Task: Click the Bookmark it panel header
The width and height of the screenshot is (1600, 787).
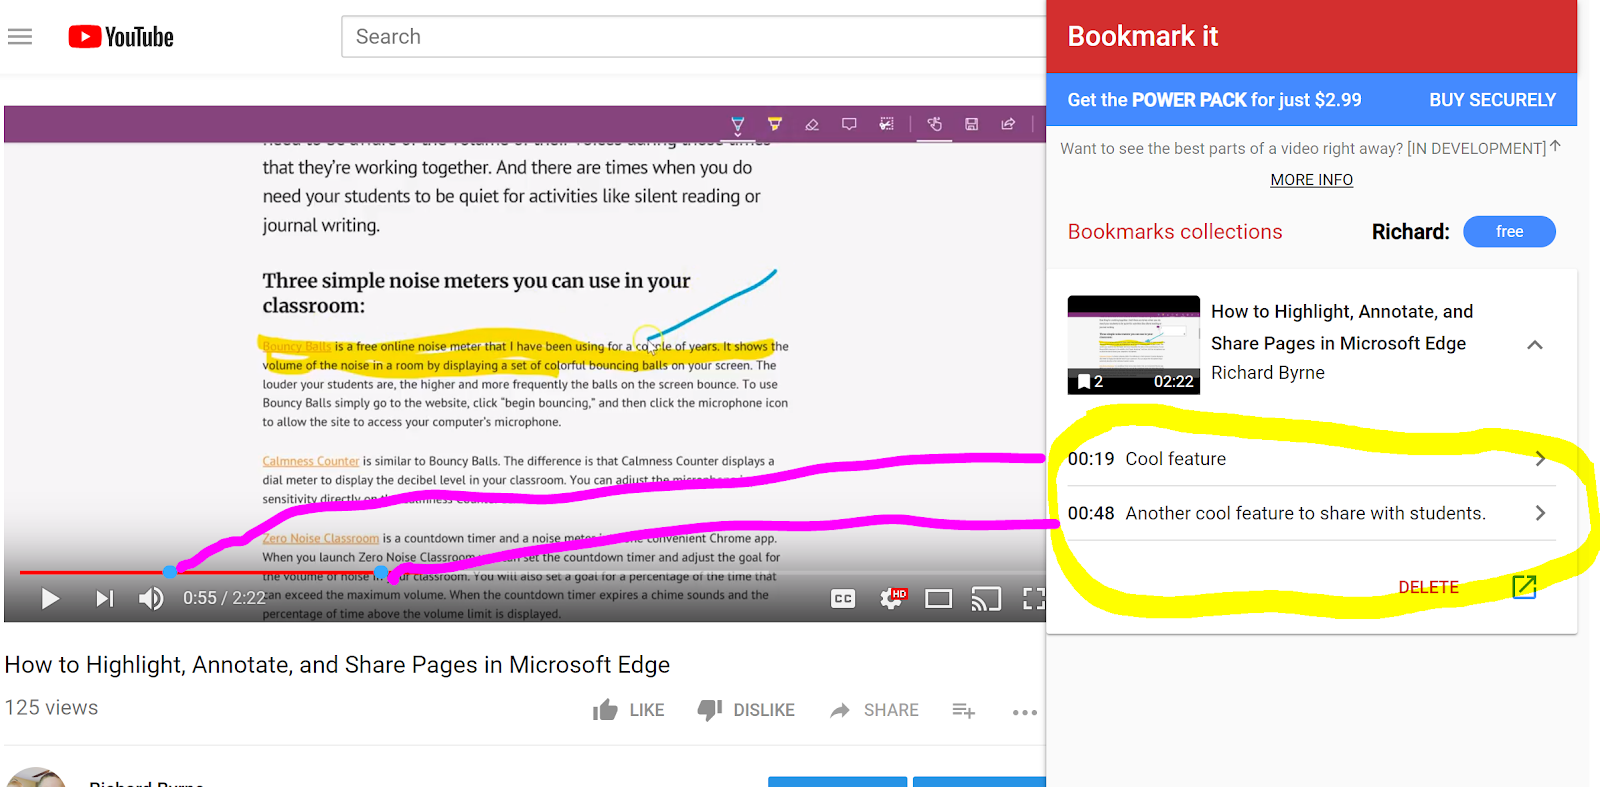Action: 1311,36
